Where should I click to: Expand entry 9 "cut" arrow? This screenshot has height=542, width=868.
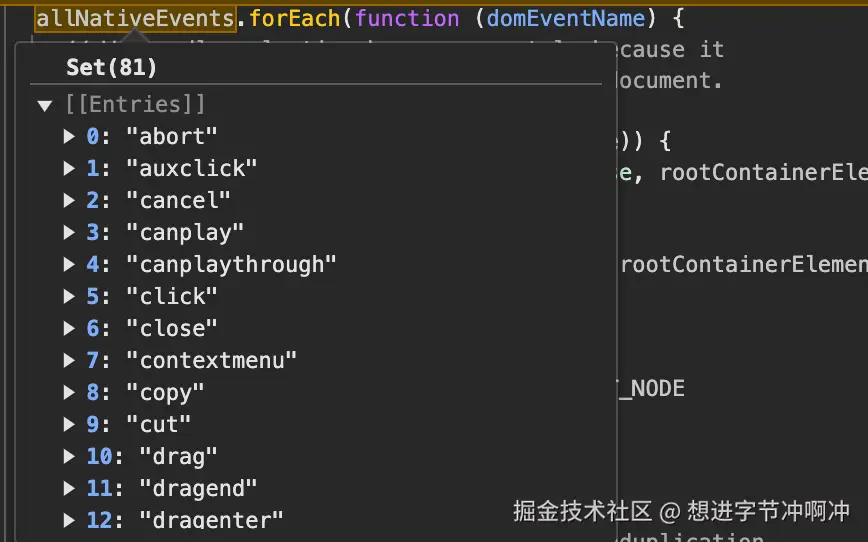pos(69,424)
